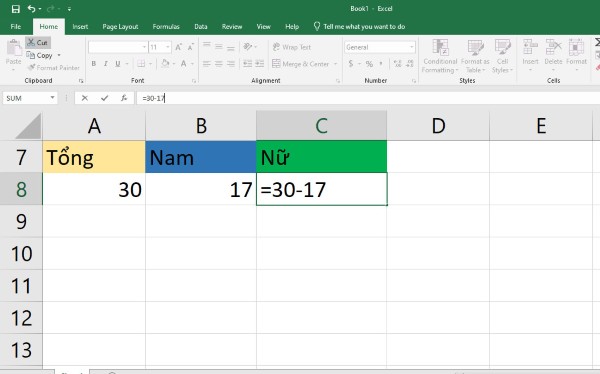The image size is (600, 374).
Task: Open the Merge & Center dropdown arrow
Action: 336,64
